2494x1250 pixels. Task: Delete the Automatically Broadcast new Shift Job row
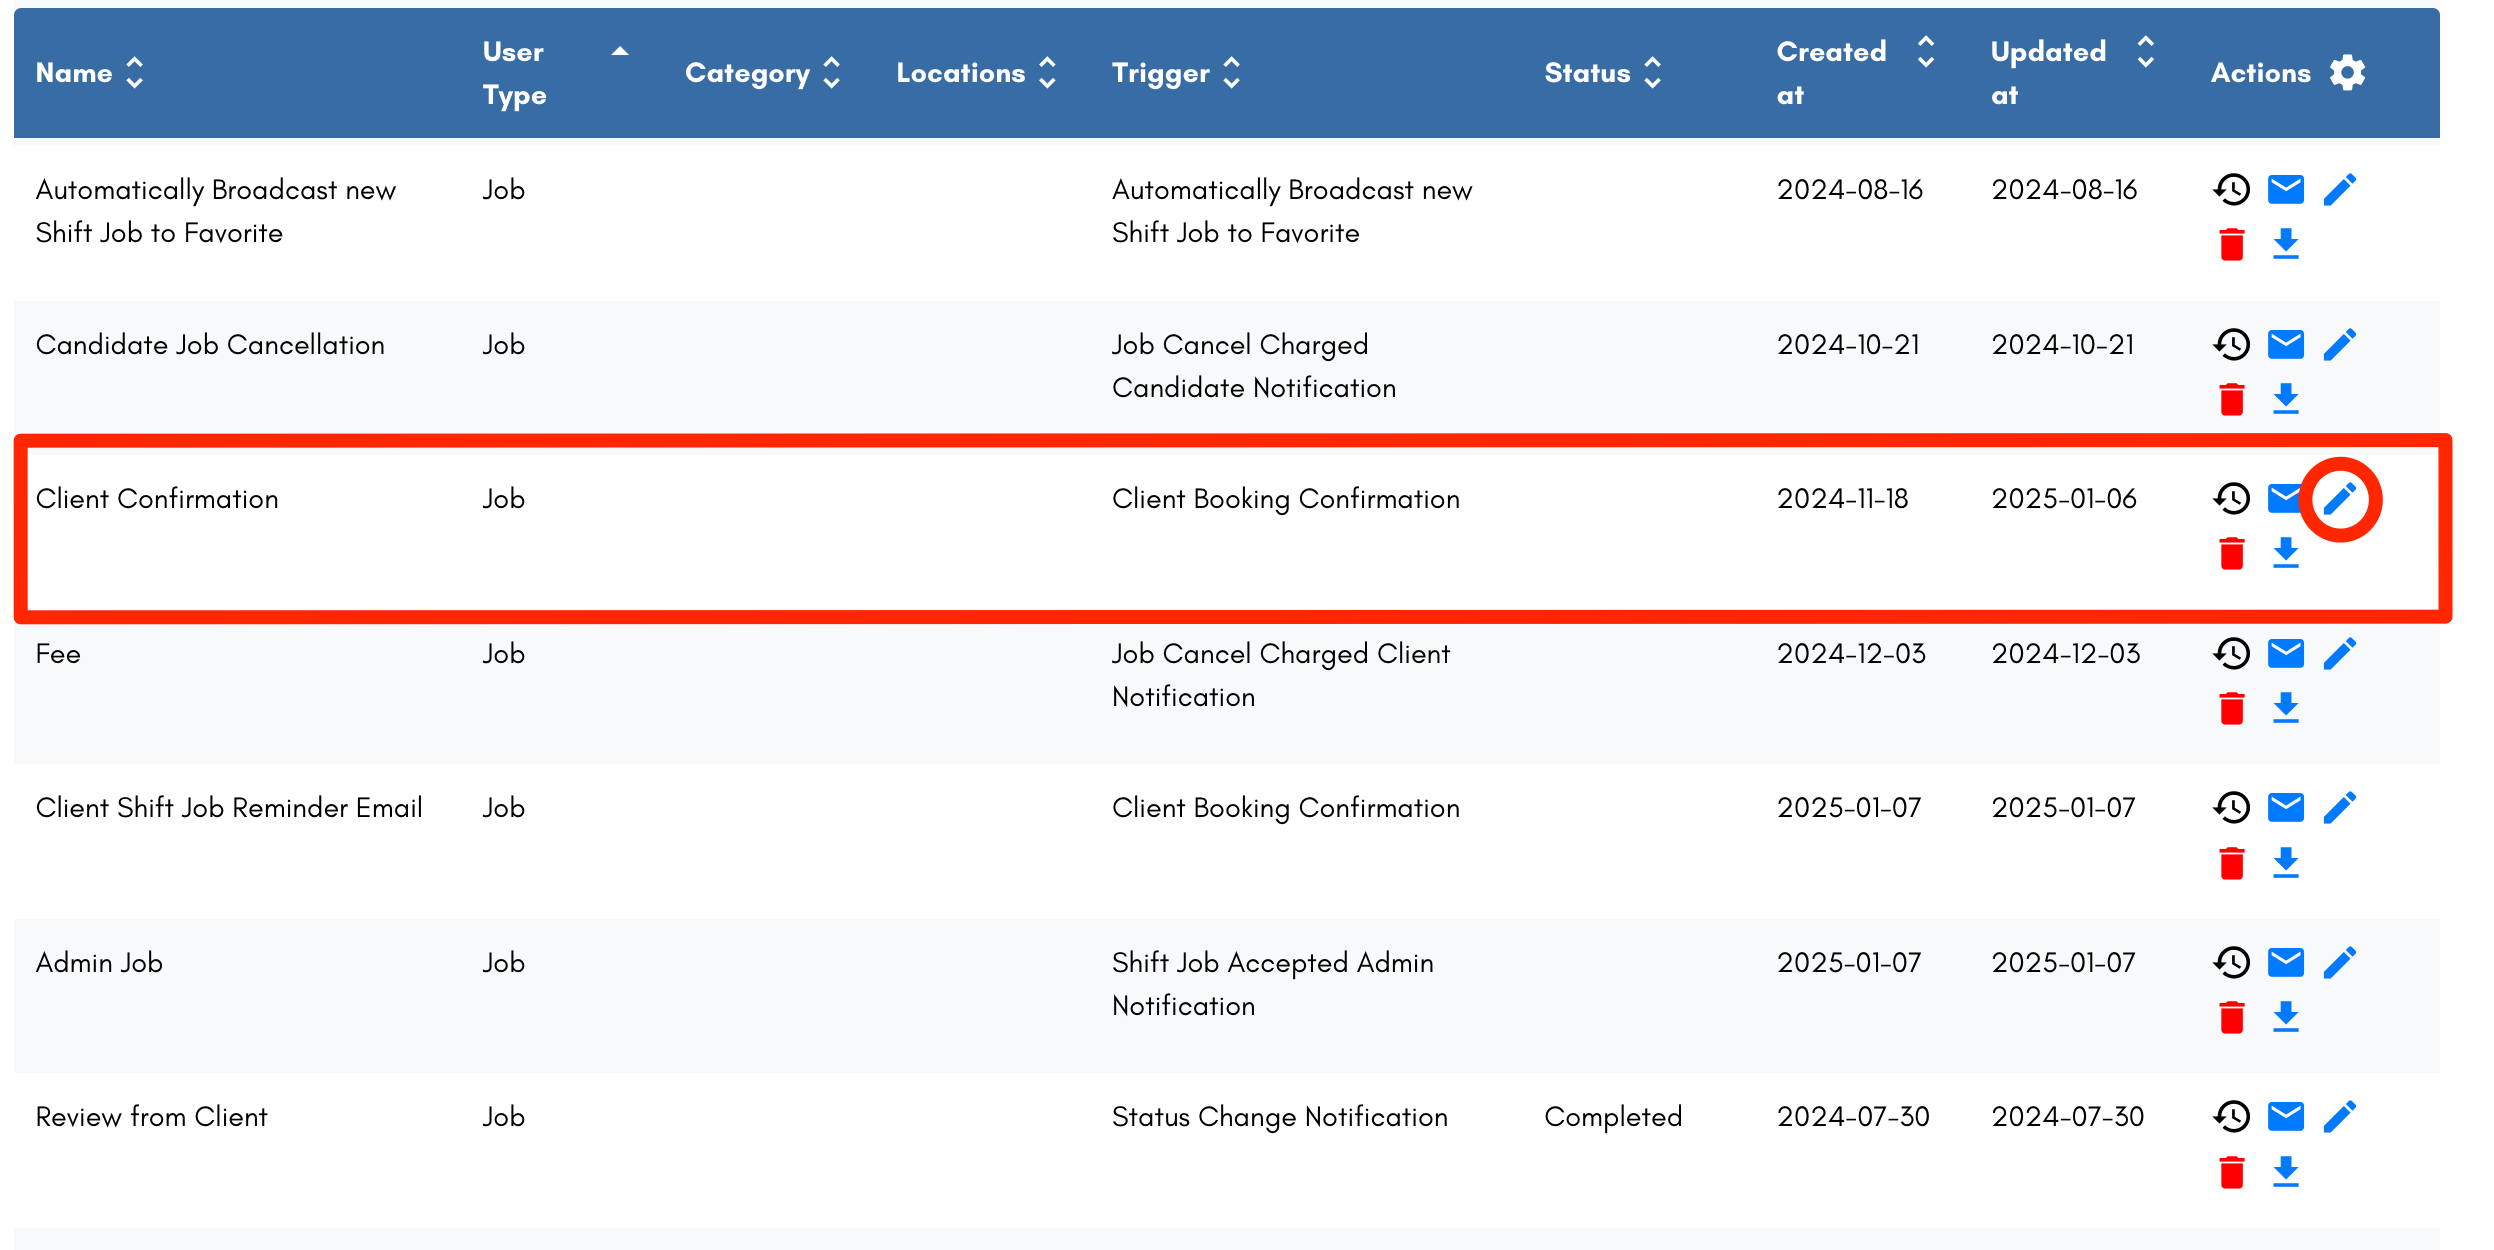2232,243
